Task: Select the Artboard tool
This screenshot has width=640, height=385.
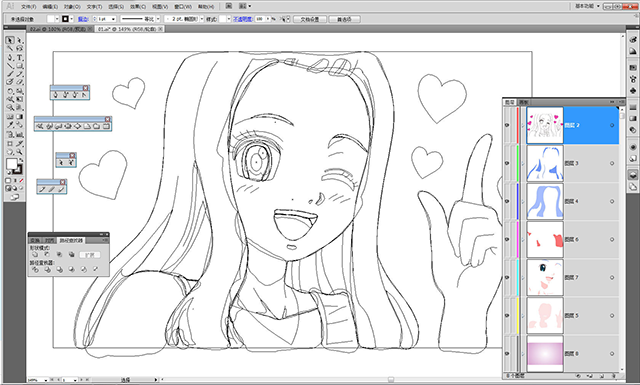Action: click(10, 143)
